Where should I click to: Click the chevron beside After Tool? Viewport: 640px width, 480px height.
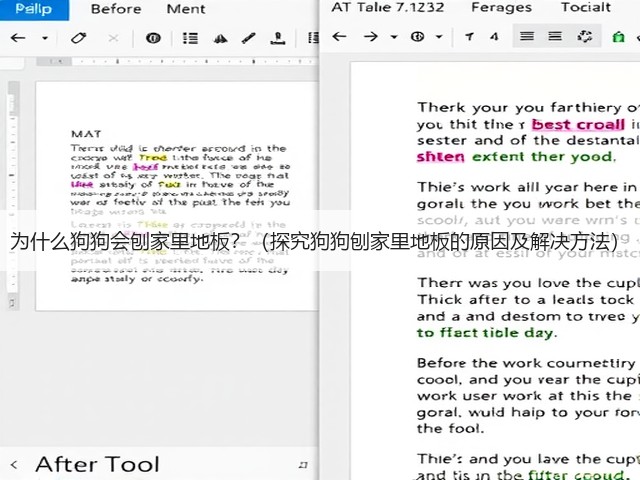click(14, 464)
